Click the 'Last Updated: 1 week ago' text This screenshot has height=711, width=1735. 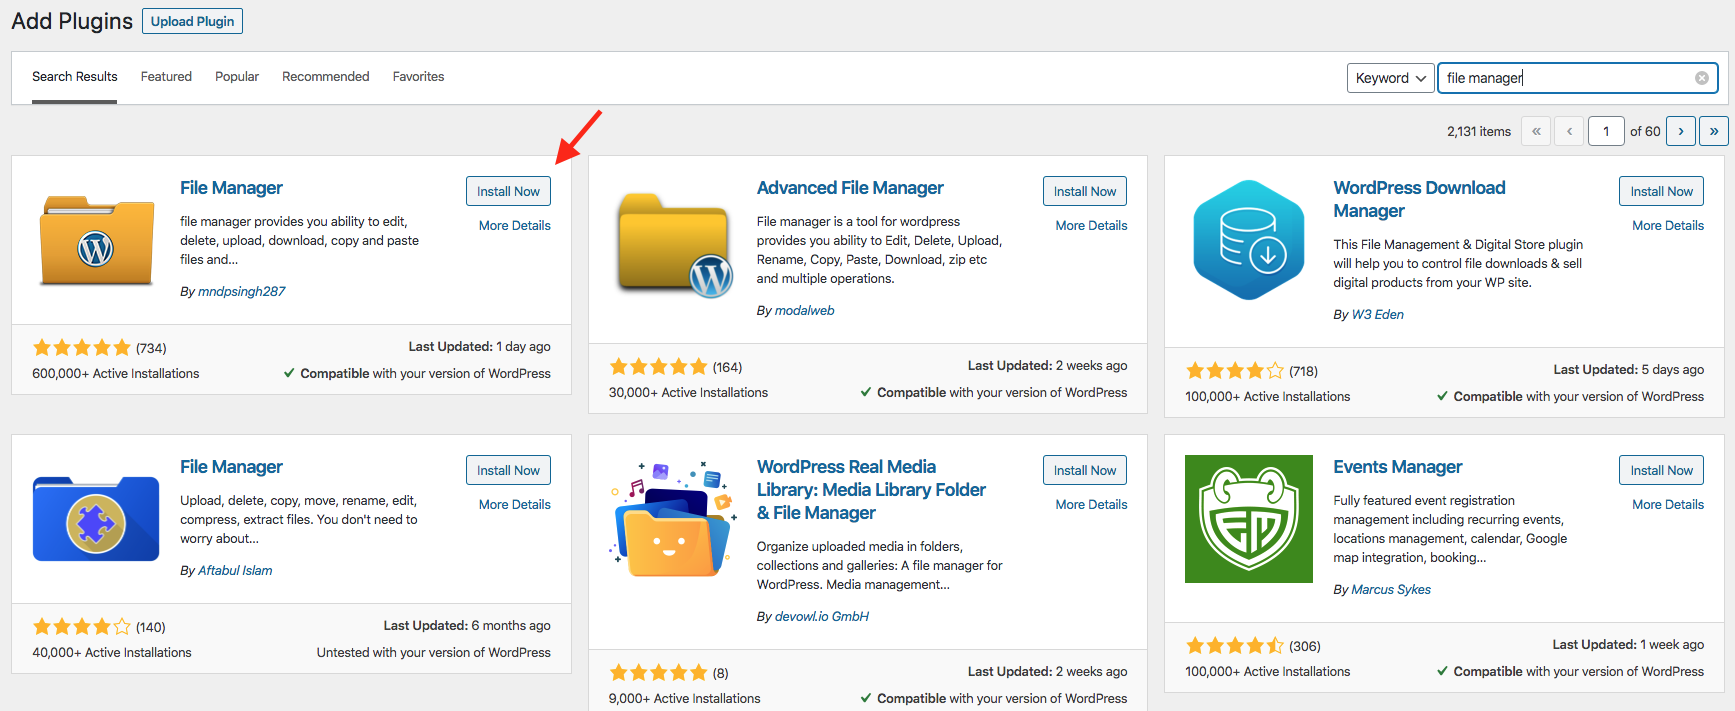[x=1628, y=644]
